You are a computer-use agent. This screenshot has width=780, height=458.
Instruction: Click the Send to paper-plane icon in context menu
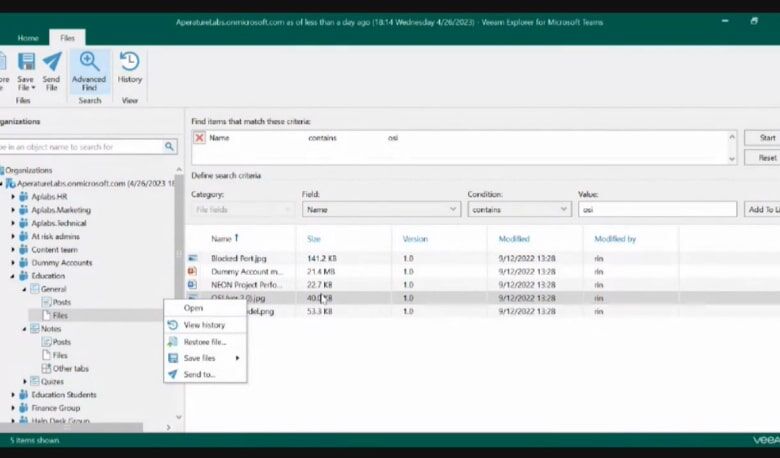pos(173,374)
